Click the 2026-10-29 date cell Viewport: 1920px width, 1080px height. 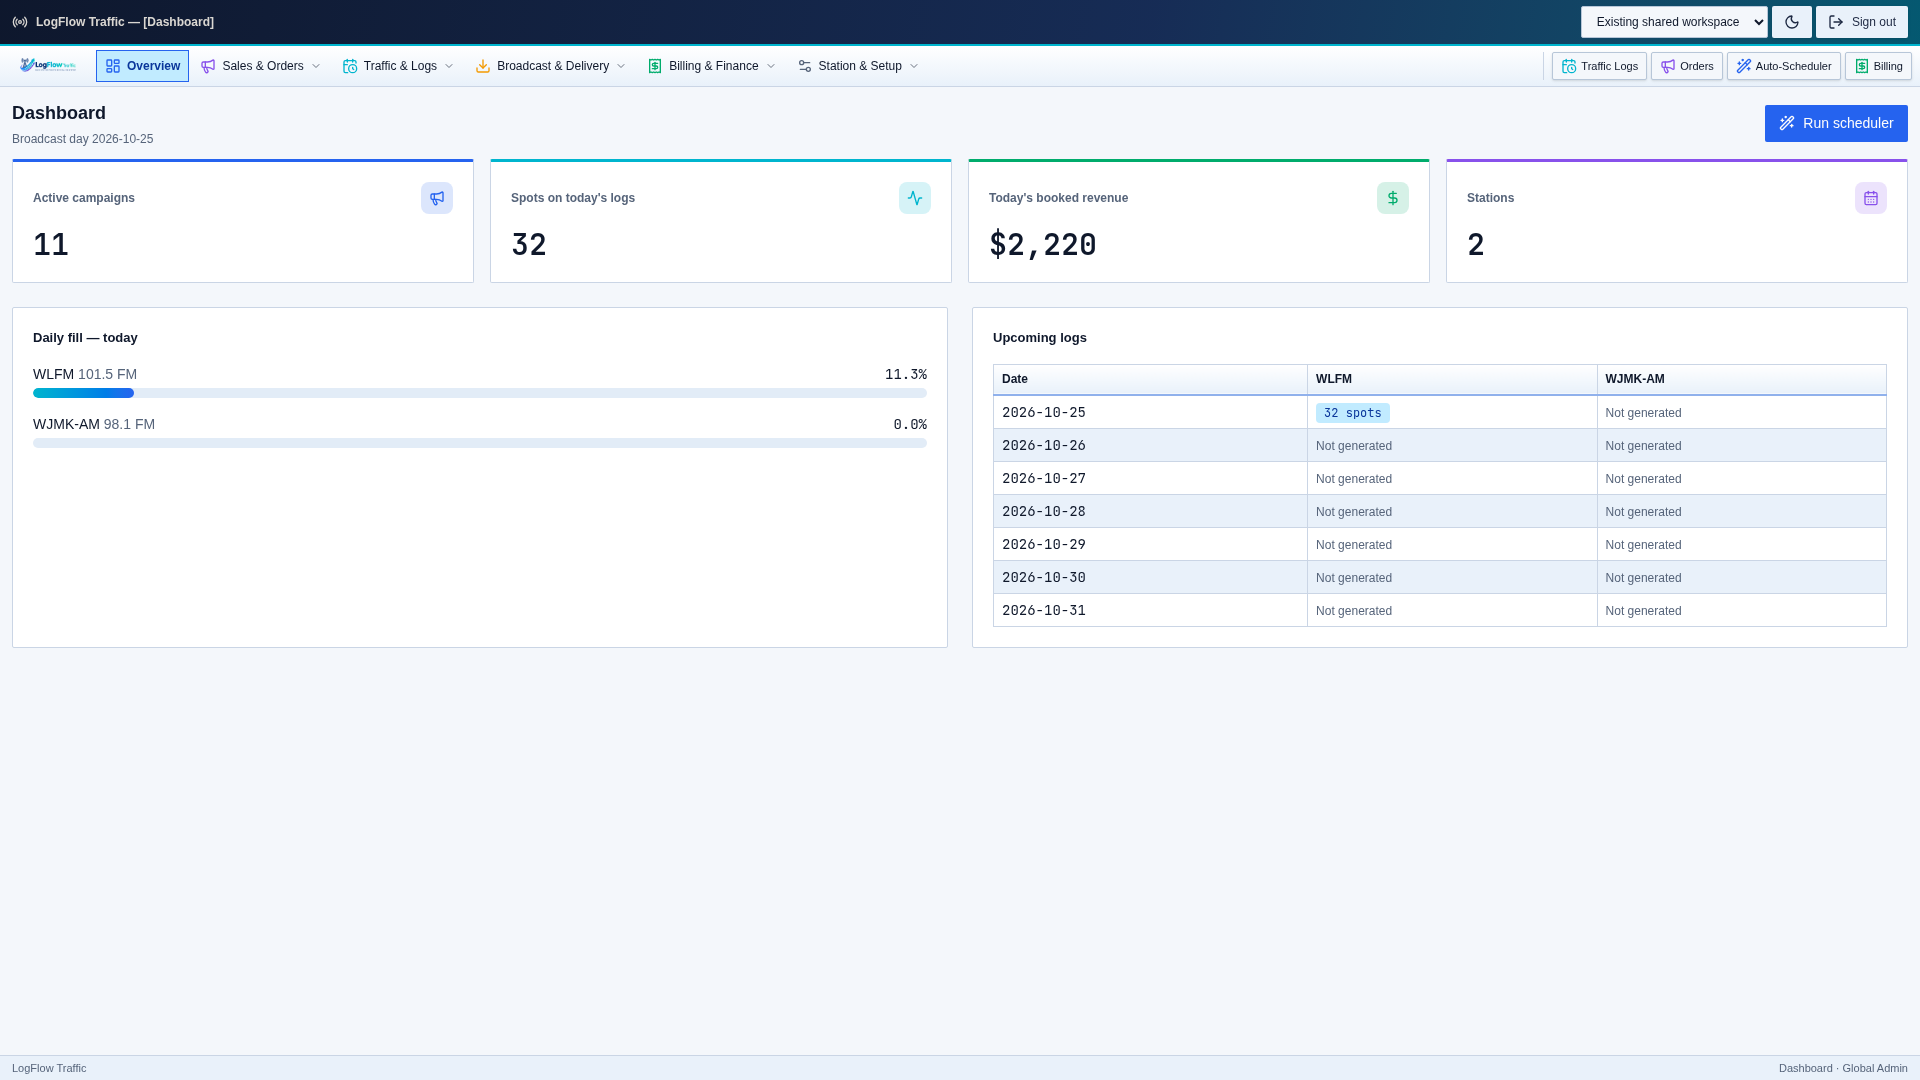click(x=1150, y=545)
